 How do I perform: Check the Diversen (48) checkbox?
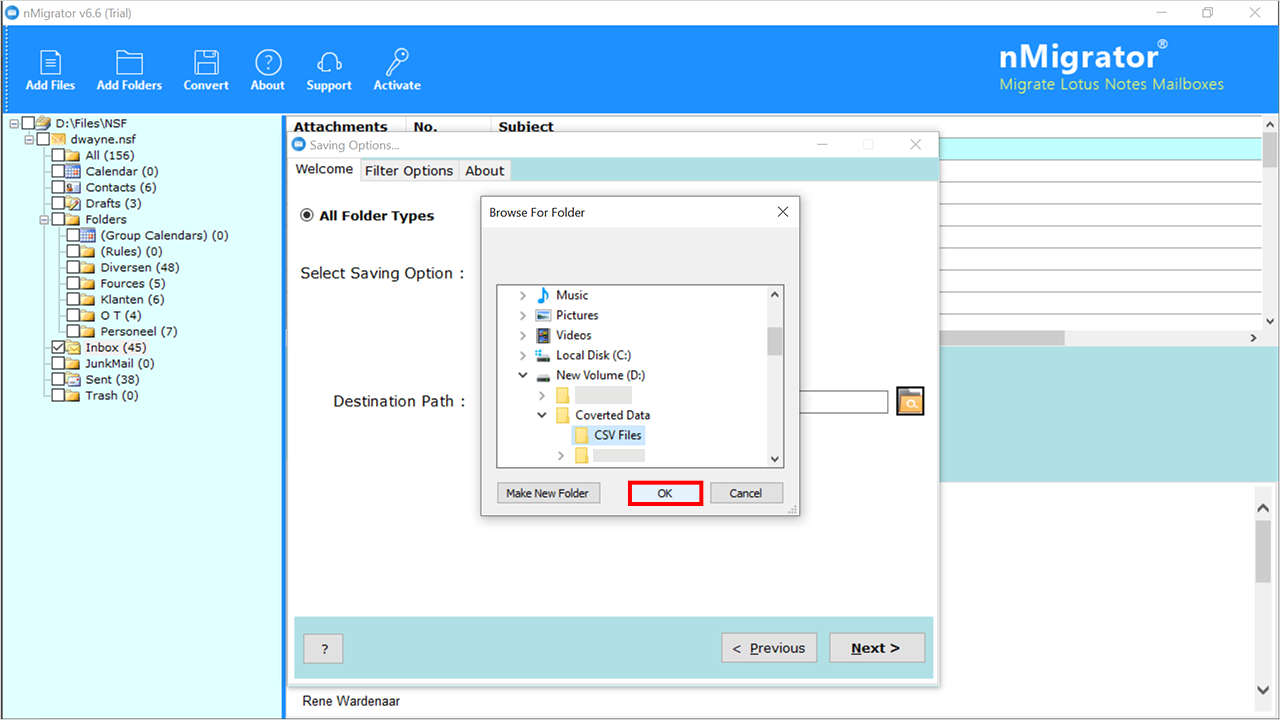click(x=73, y=267)
